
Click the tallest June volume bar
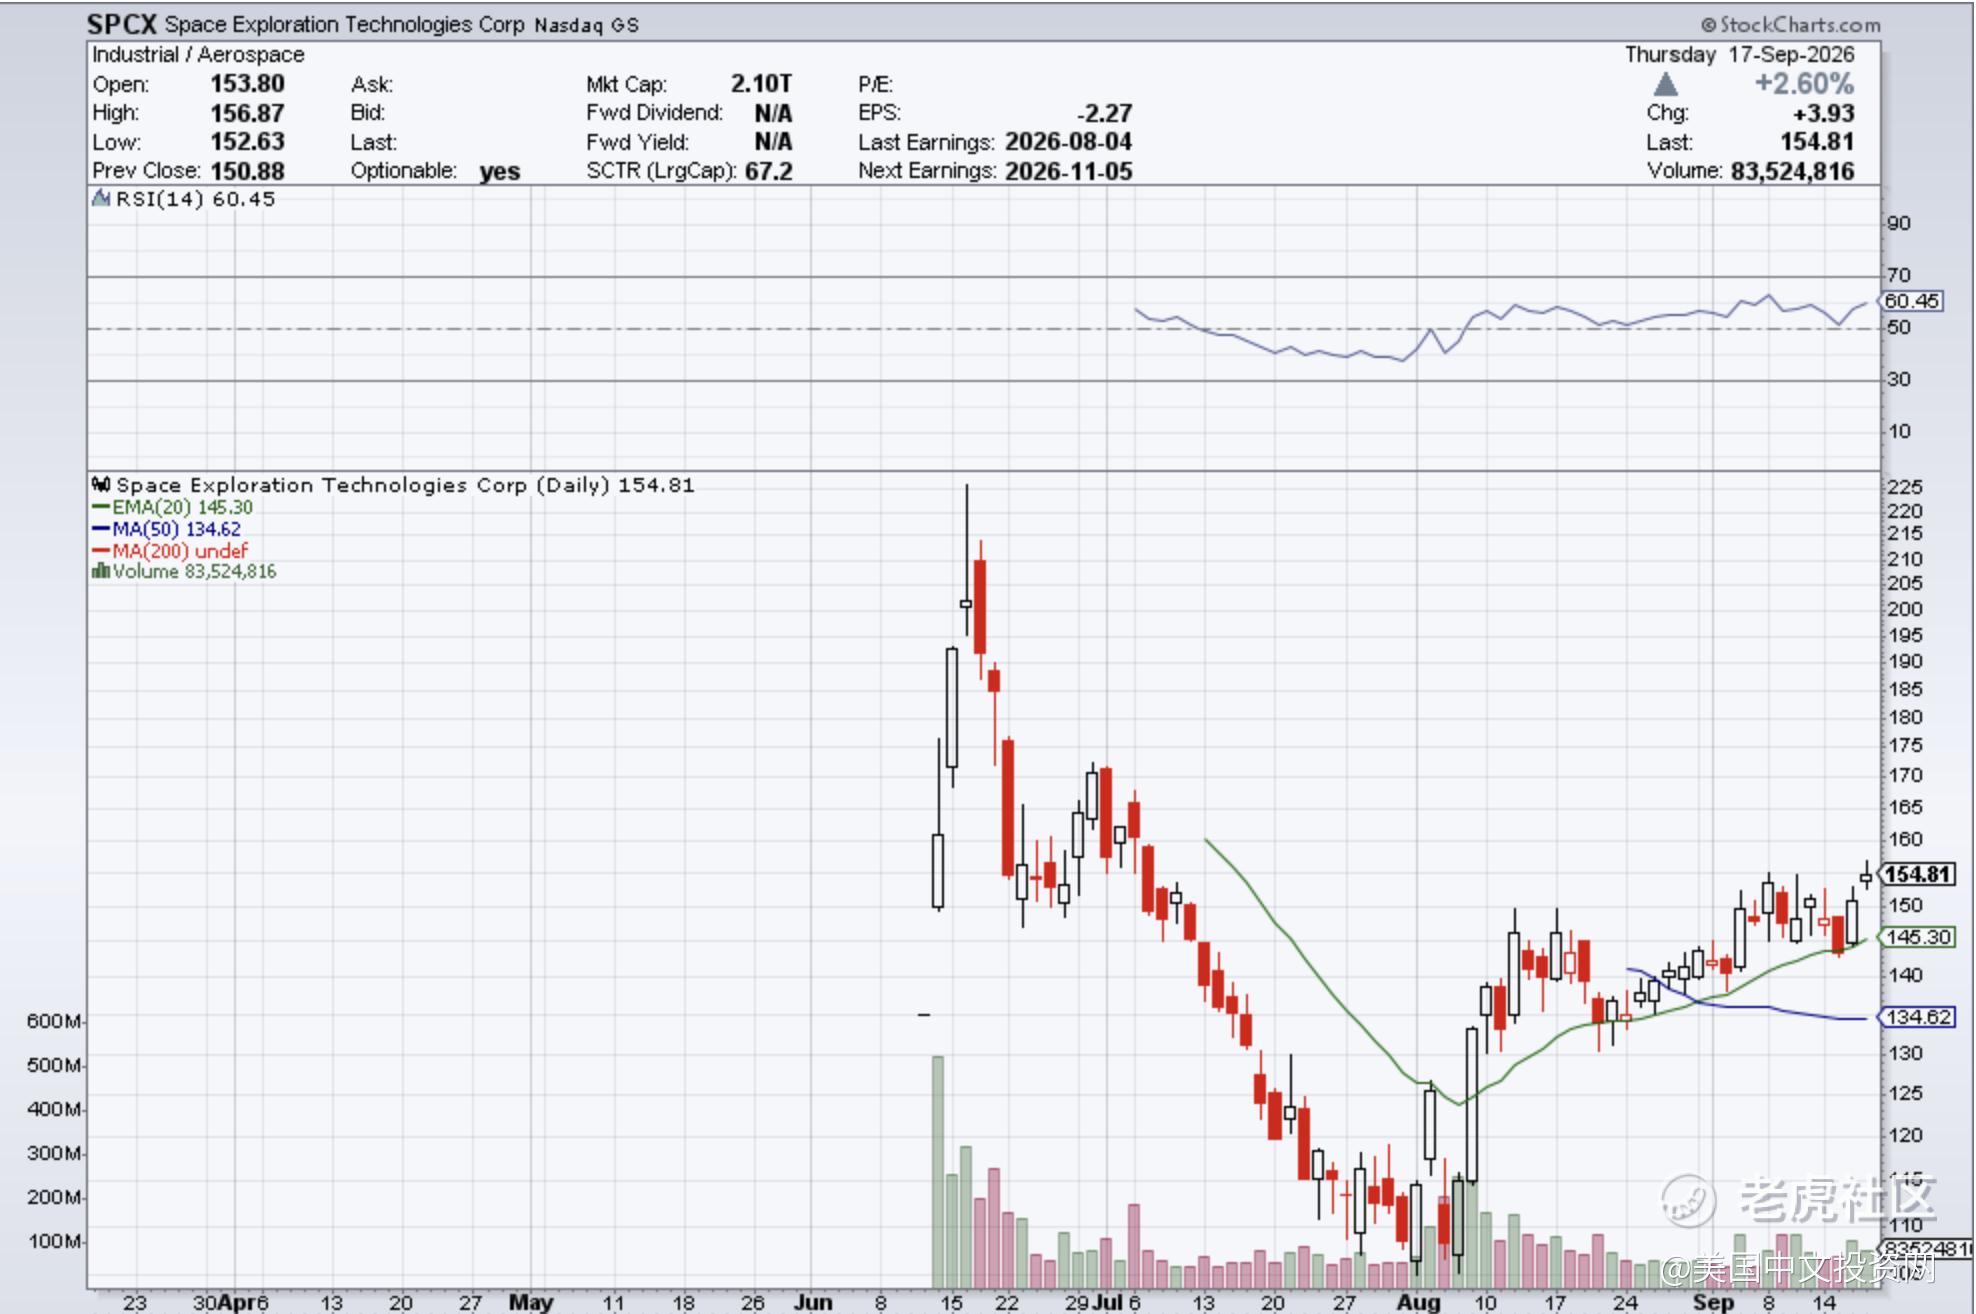[938, 1172]
